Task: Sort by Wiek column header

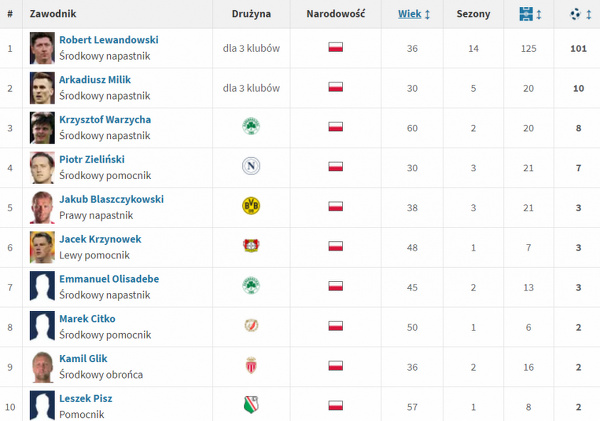Action: click(409, 15)
